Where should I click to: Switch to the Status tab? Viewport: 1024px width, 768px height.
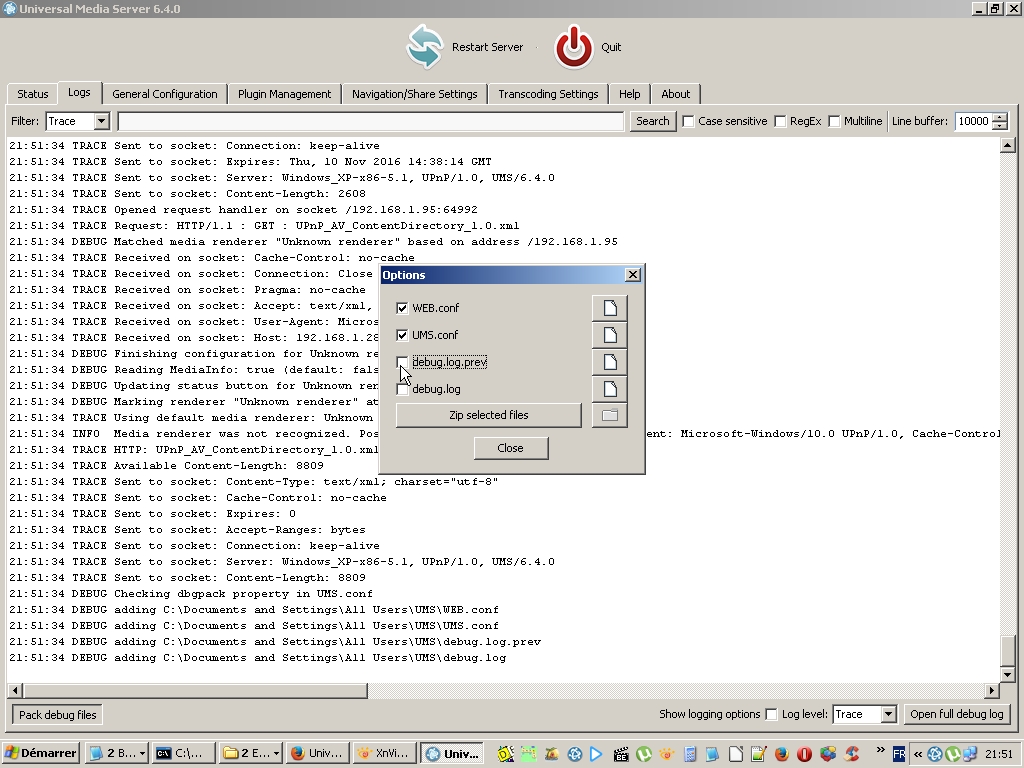[x=33, y=94]
